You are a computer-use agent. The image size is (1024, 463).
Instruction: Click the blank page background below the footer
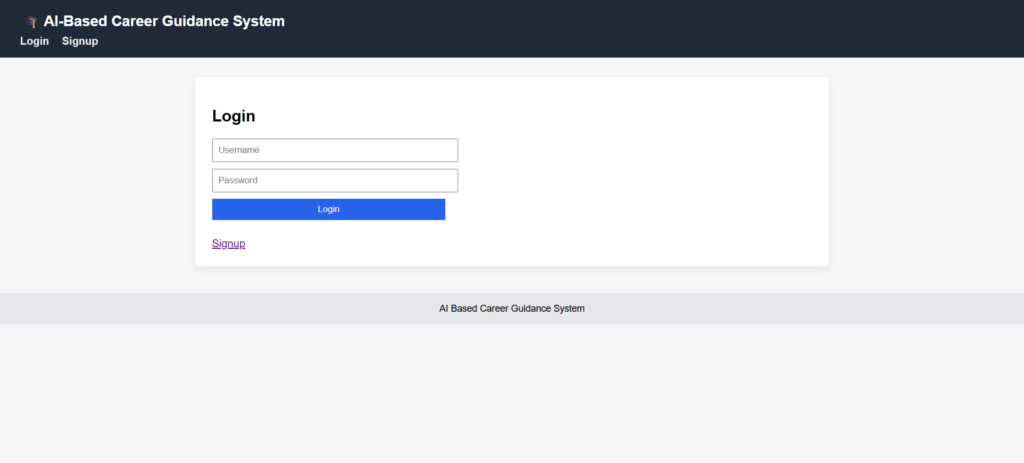pos(512,400)
